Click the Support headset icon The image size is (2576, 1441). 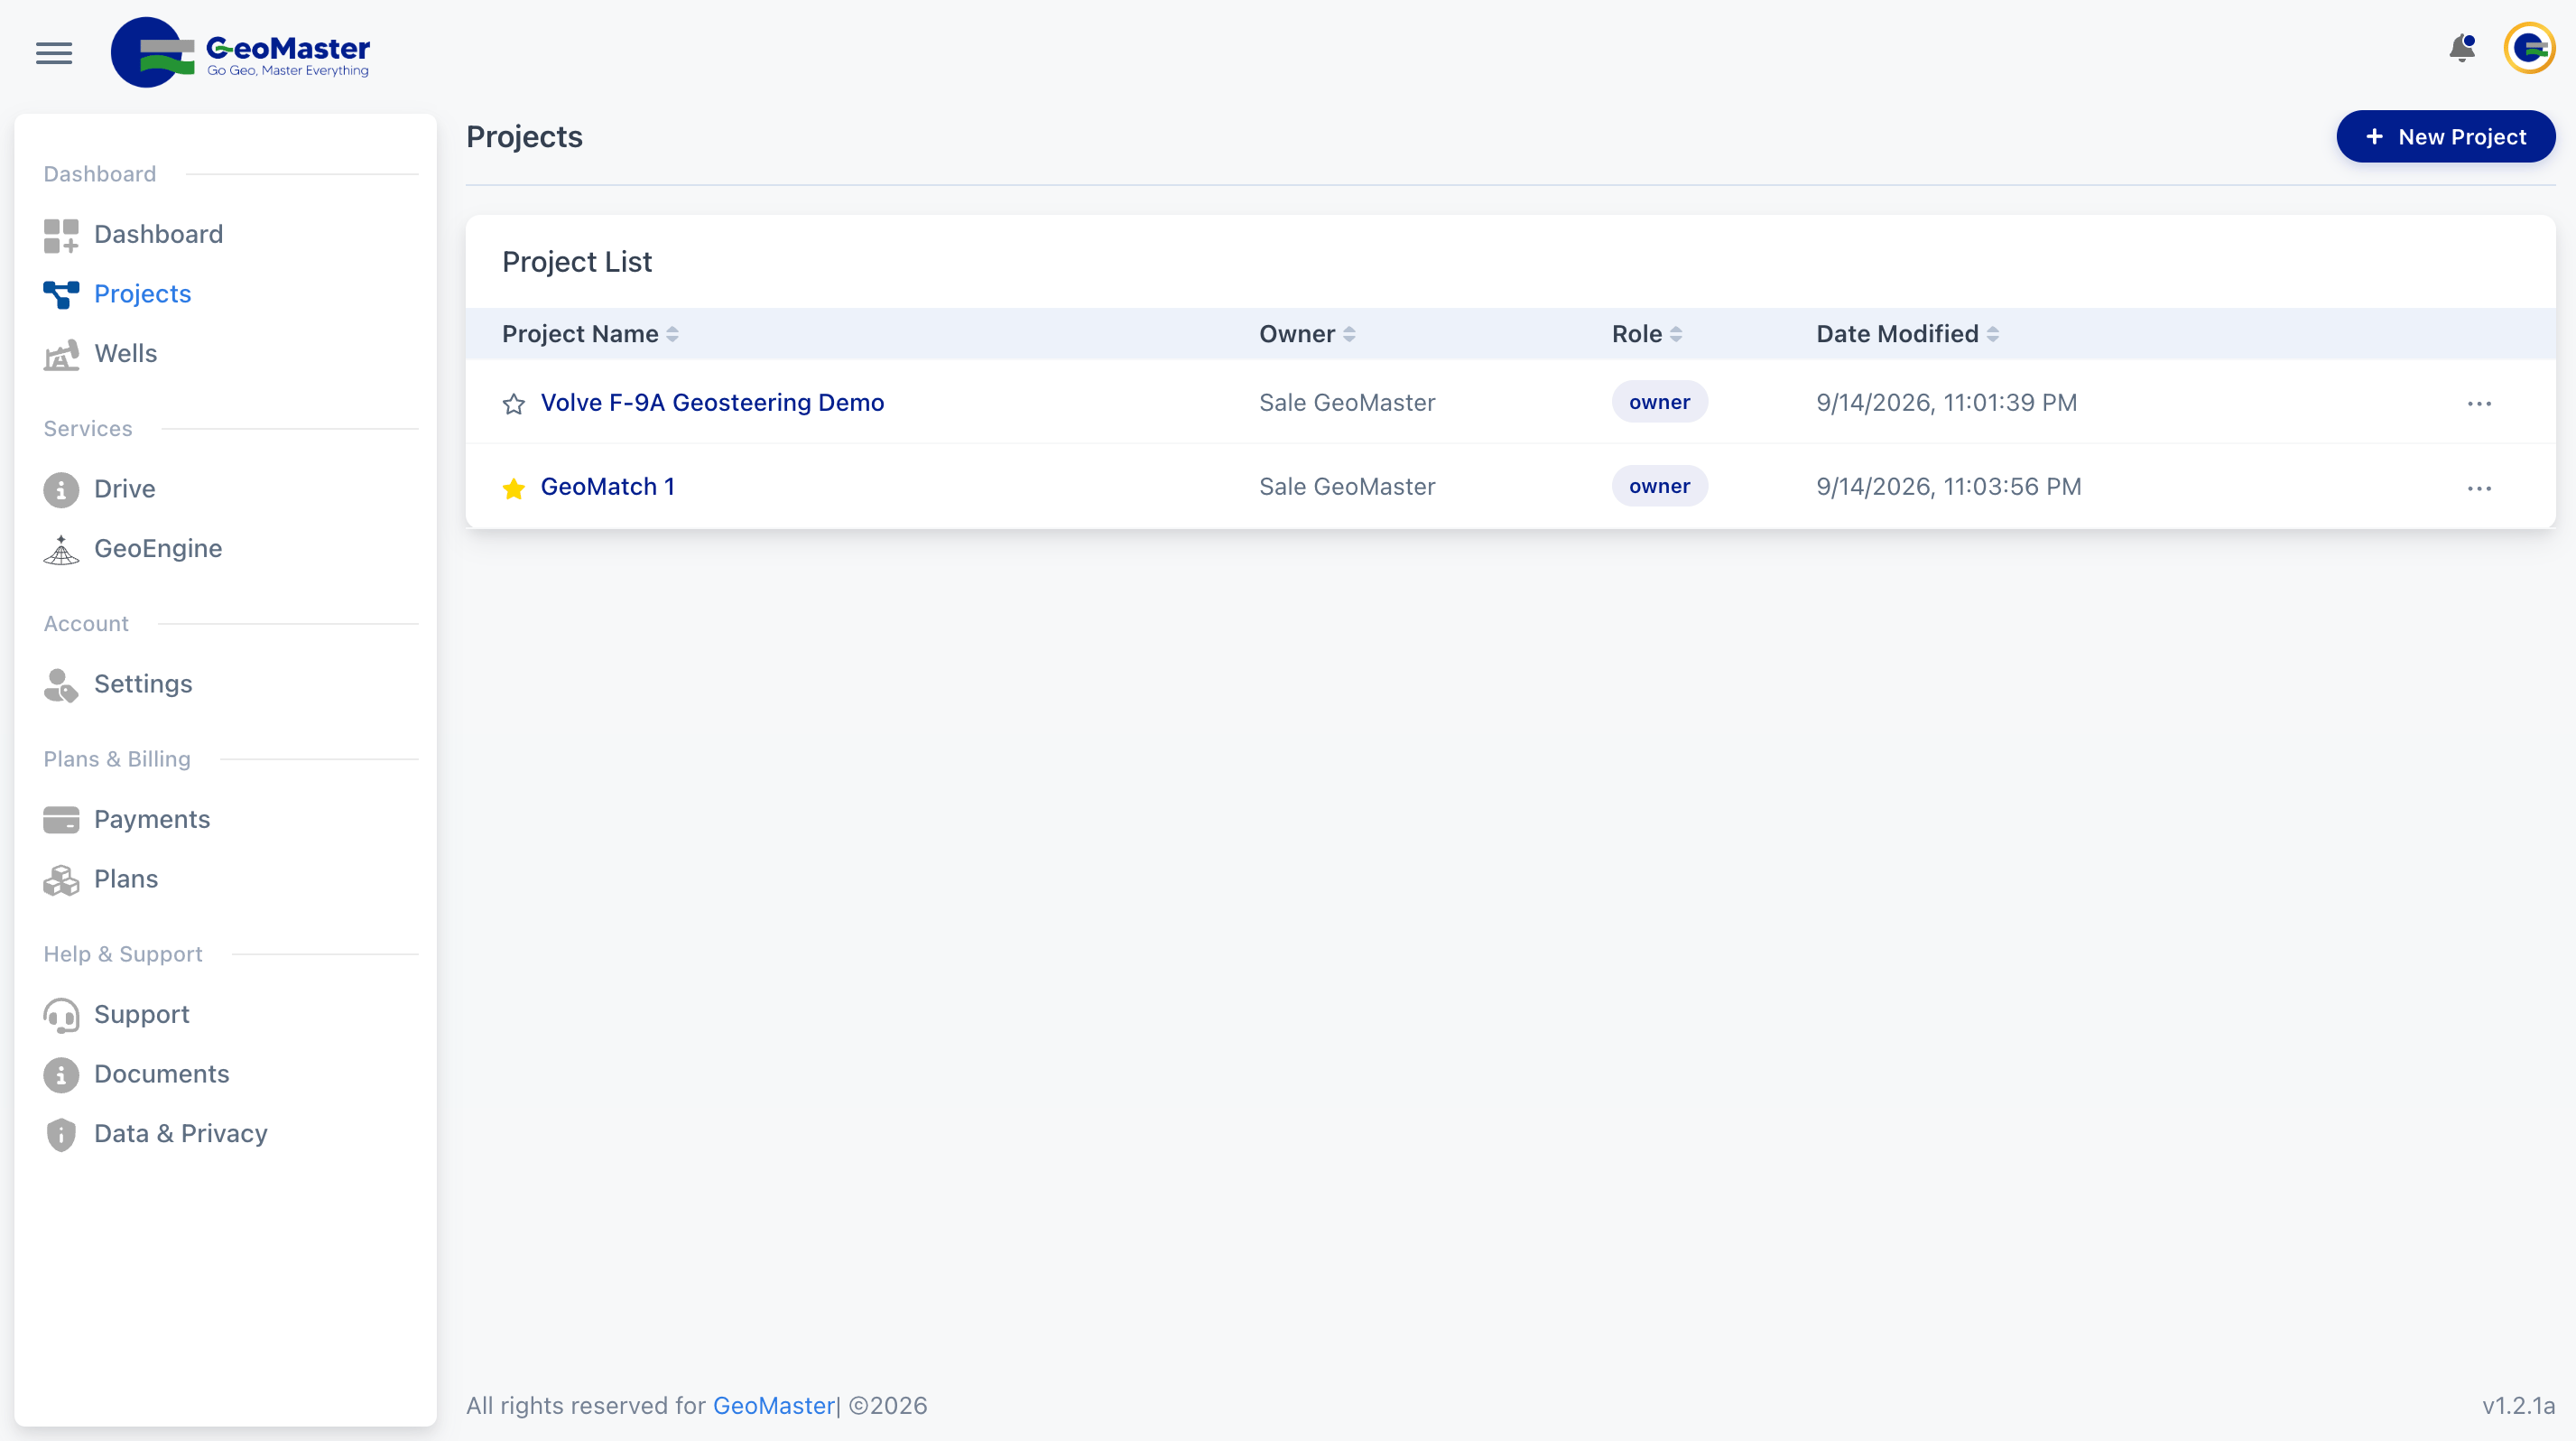[x=61, y=1015]
